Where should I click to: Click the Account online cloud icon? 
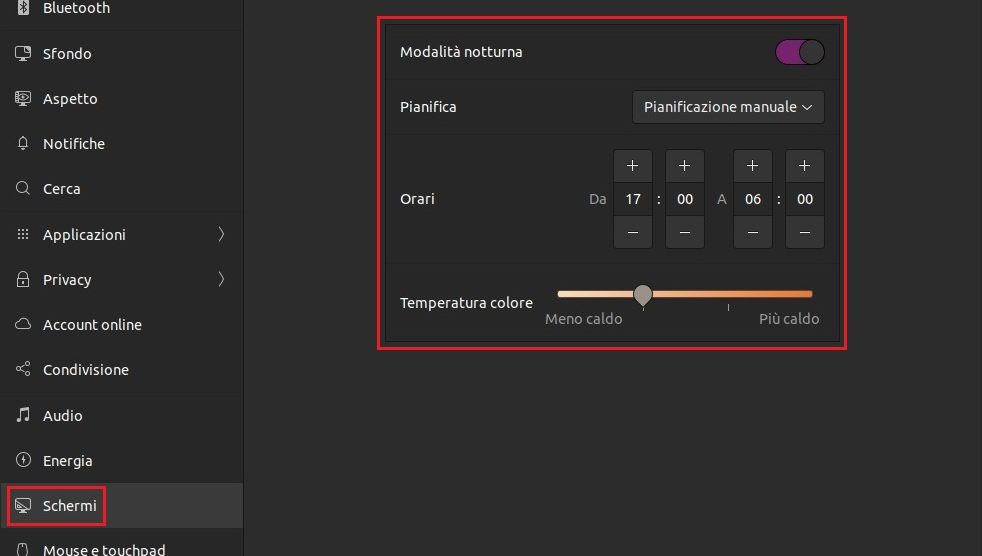tap(23, 325)
